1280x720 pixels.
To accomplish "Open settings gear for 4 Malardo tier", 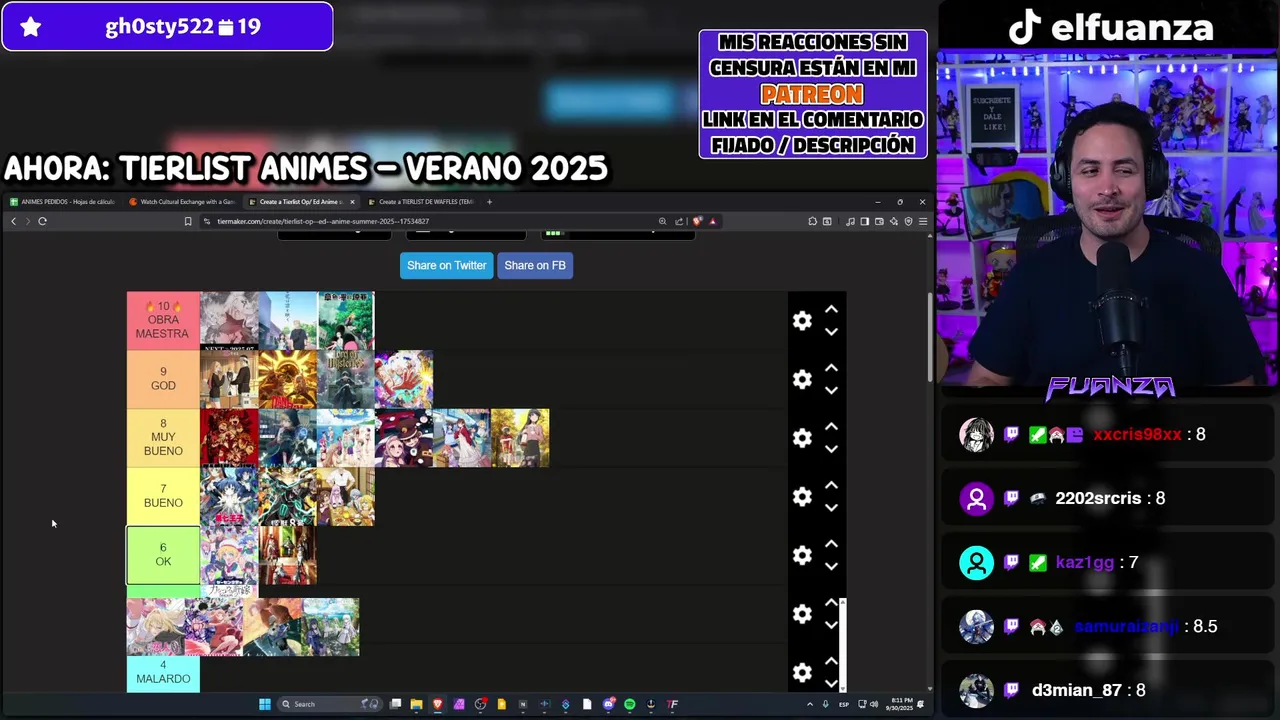I will pyautogui.click(x=802, y=672).
